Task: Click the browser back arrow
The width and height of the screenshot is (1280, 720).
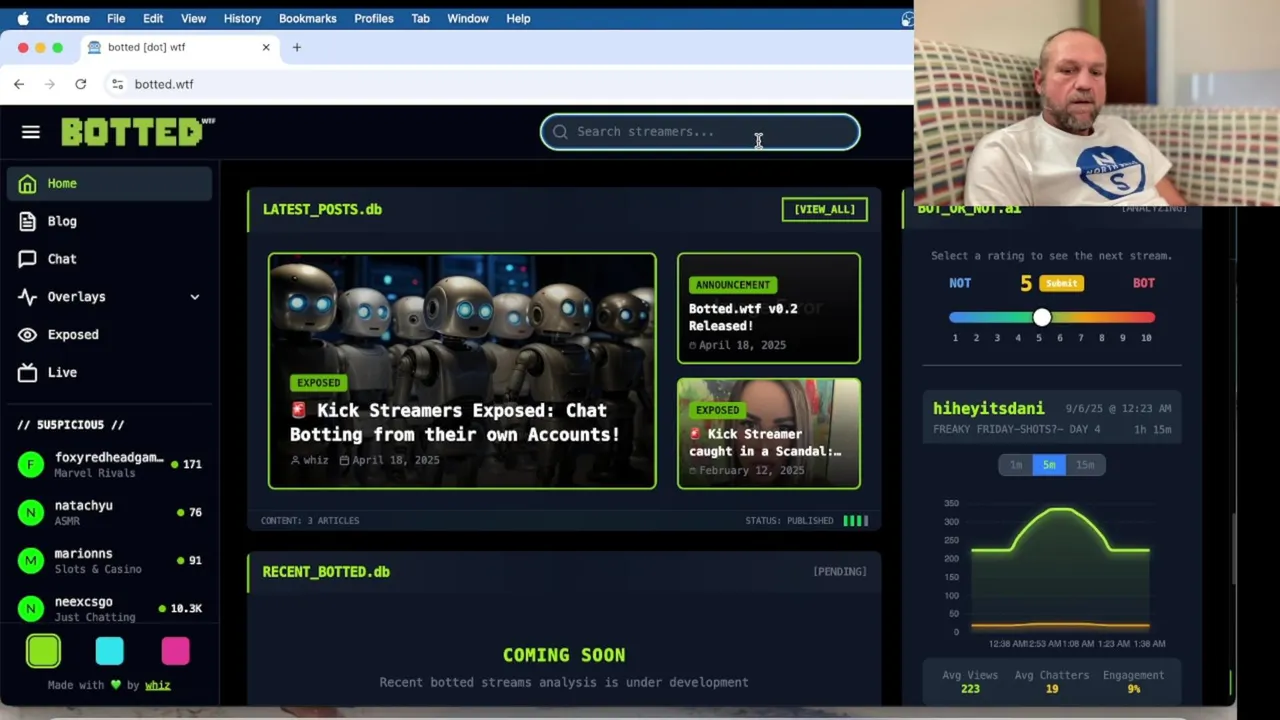Action: (19, 84)
